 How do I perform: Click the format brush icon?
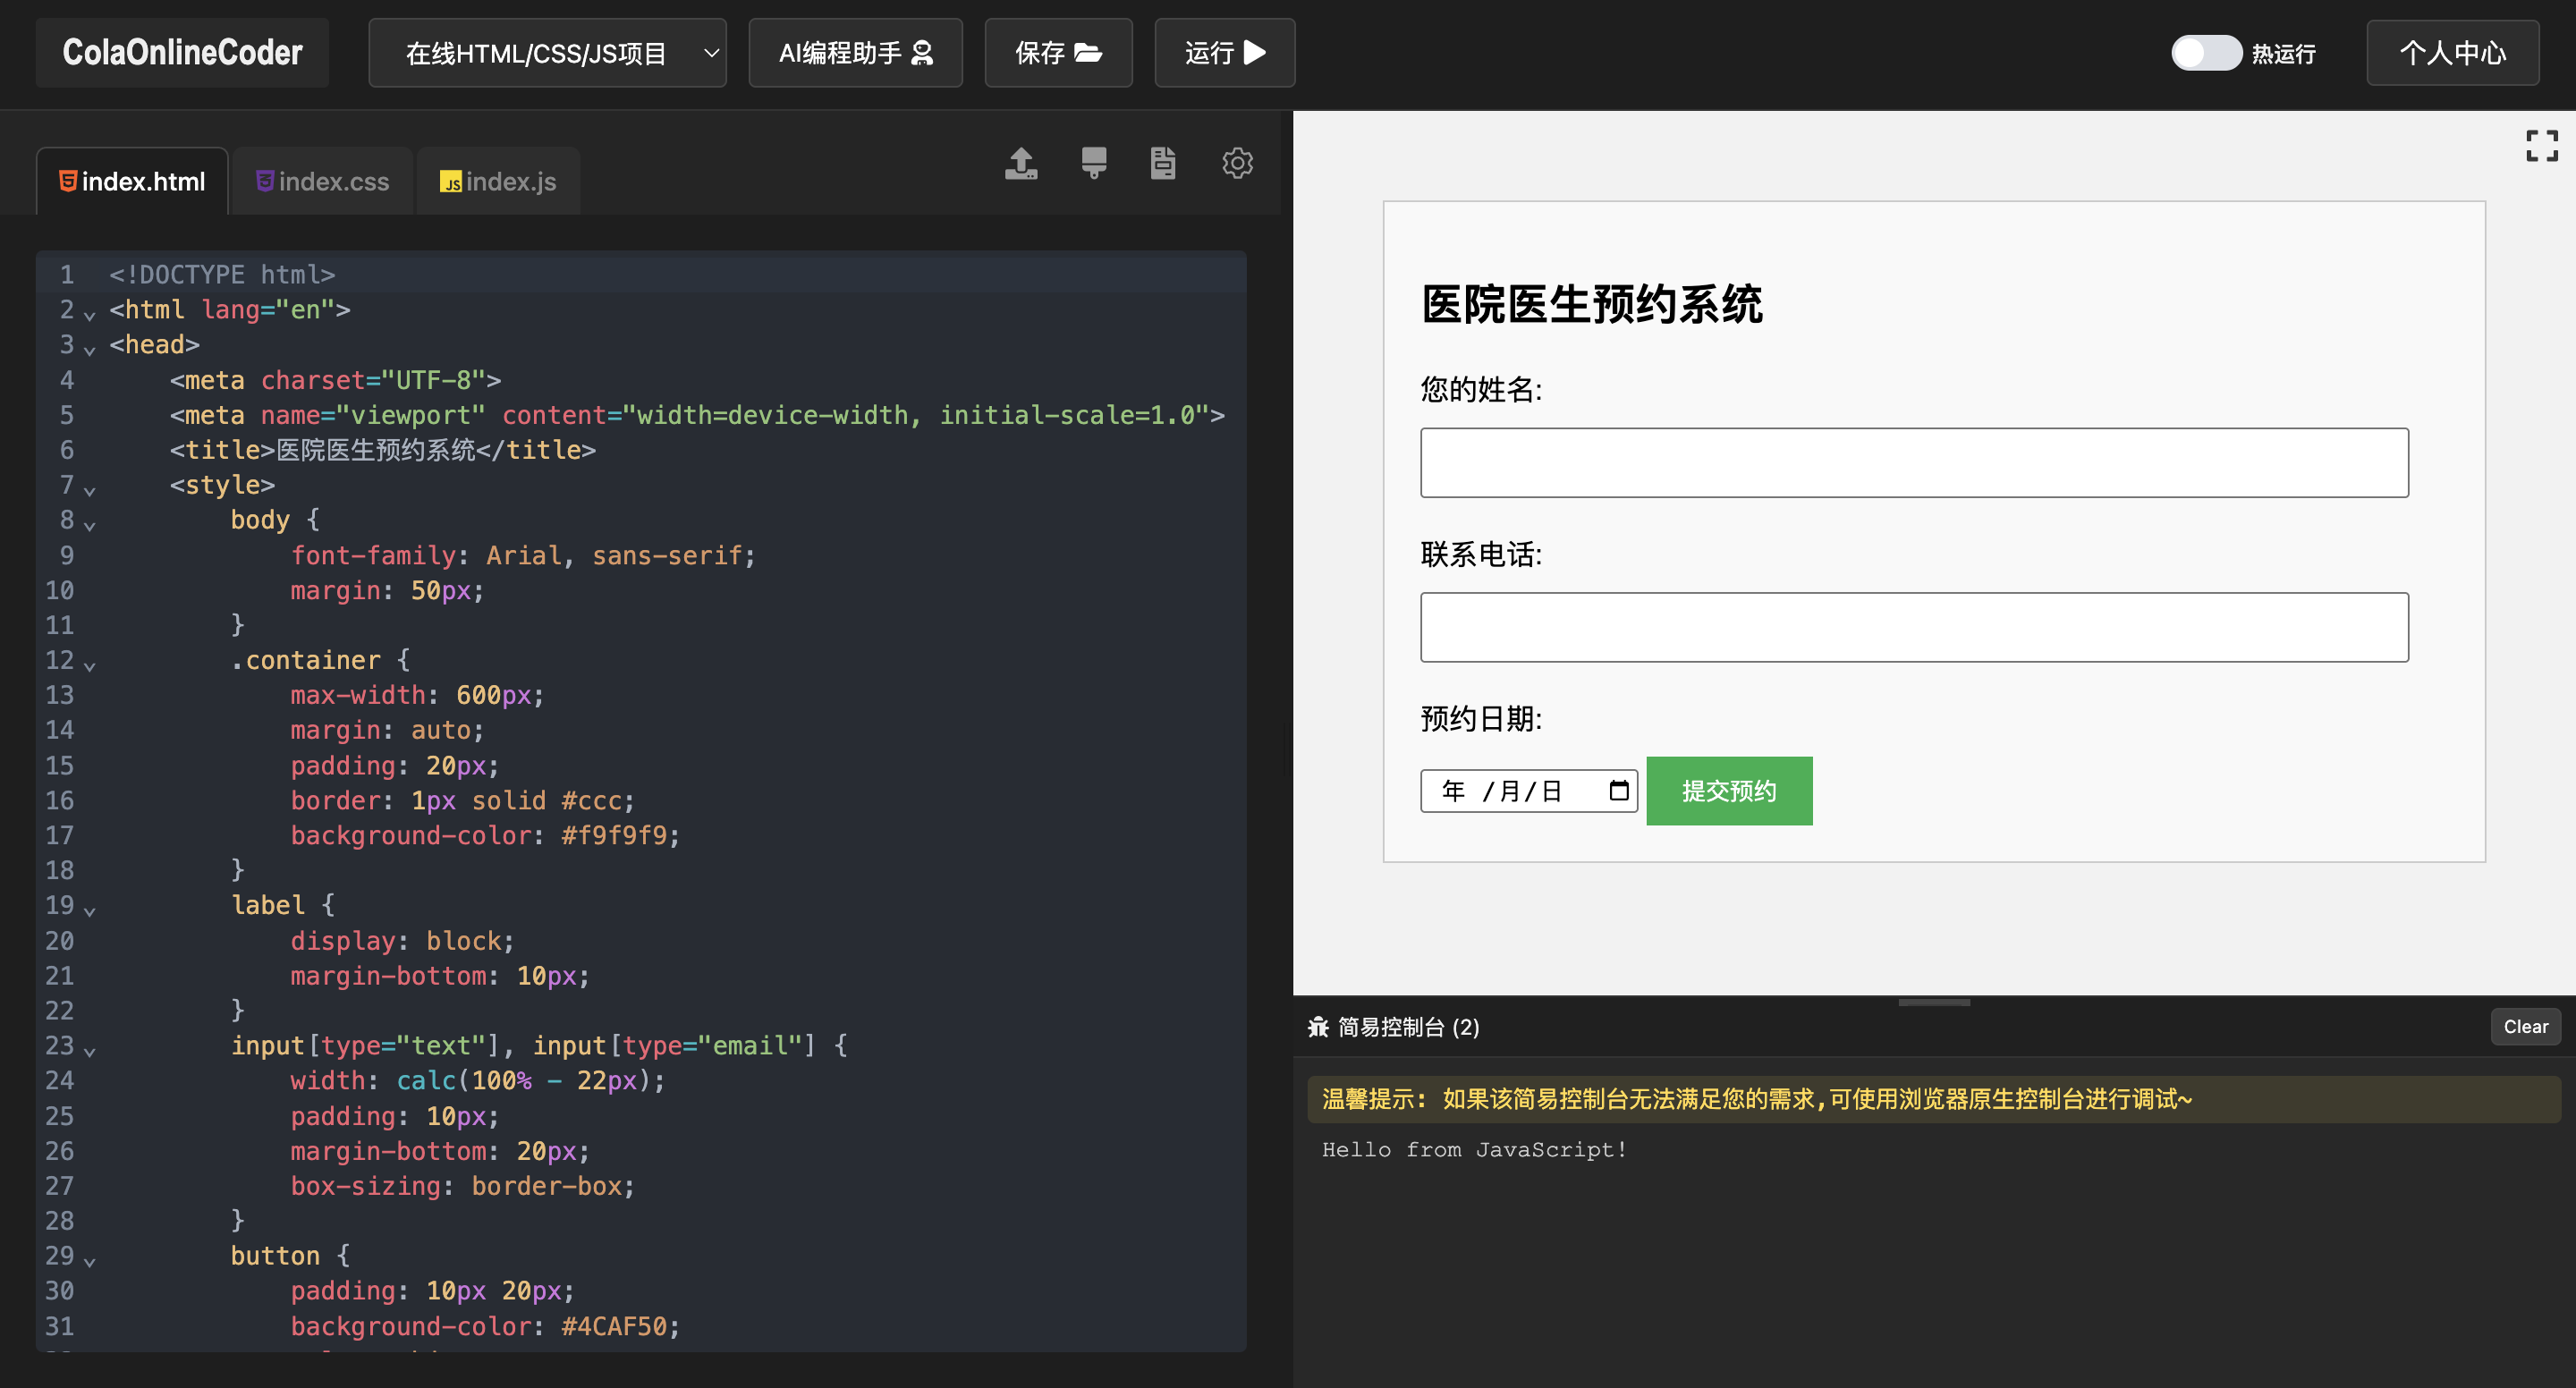point(1093,163)
